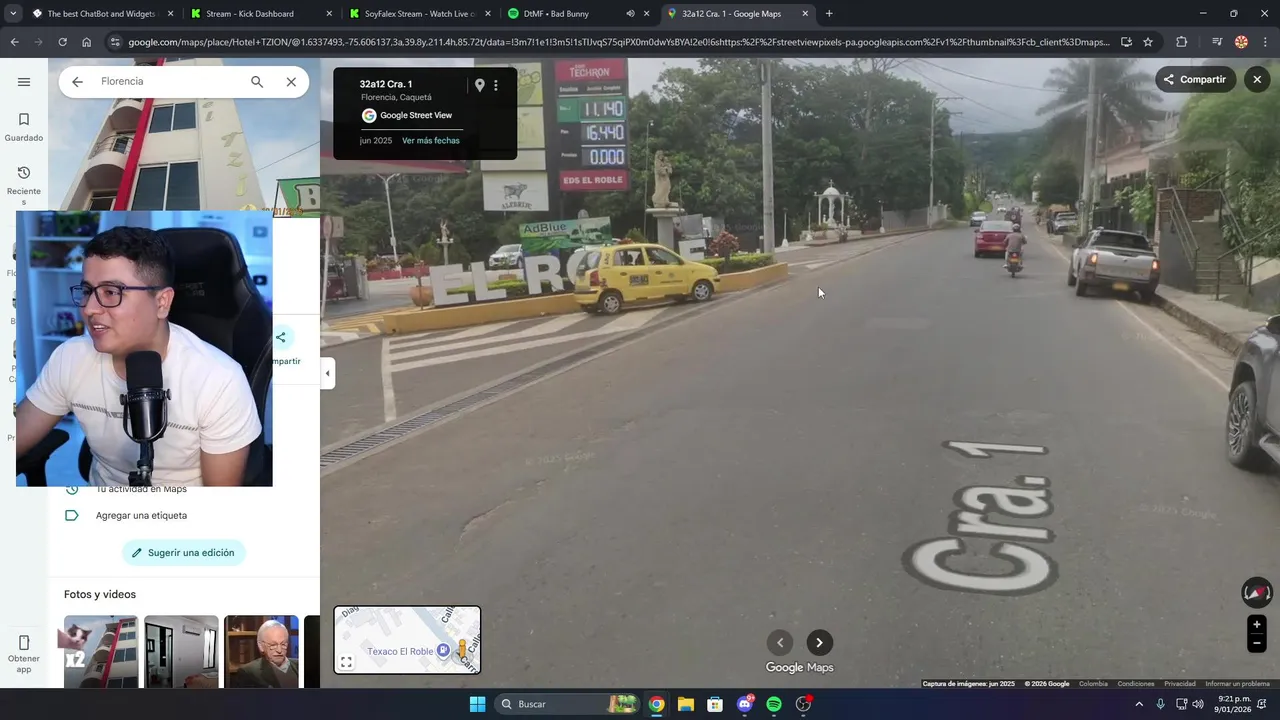Click the address bar URL
This screenshot has height=720, width=1280.
(x=618, y=42)
